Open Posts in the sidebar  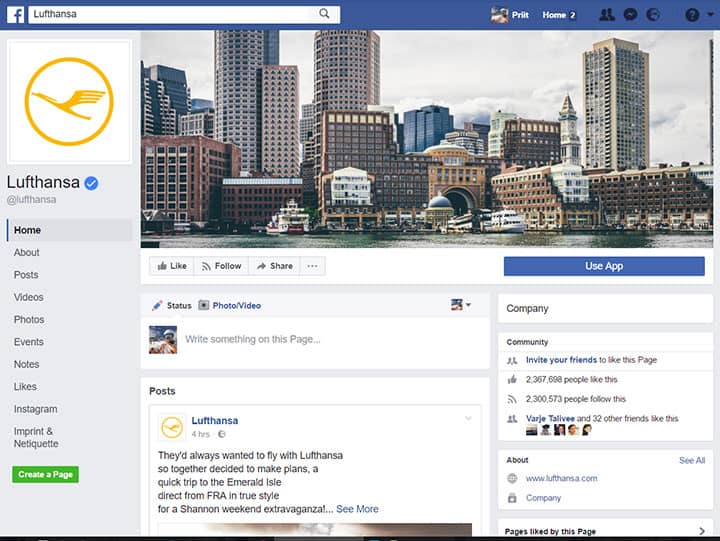tap(26, 275)
